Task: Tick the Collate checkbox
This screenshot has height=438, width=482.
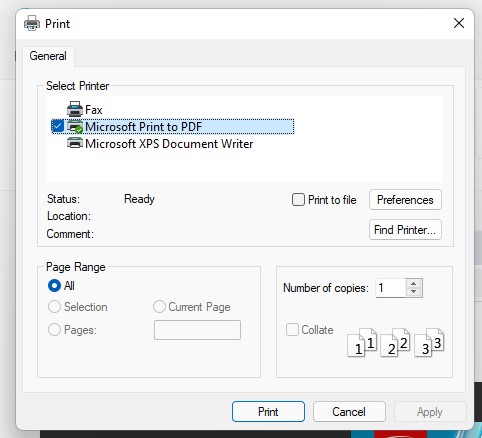Action: tap(292, 330)
